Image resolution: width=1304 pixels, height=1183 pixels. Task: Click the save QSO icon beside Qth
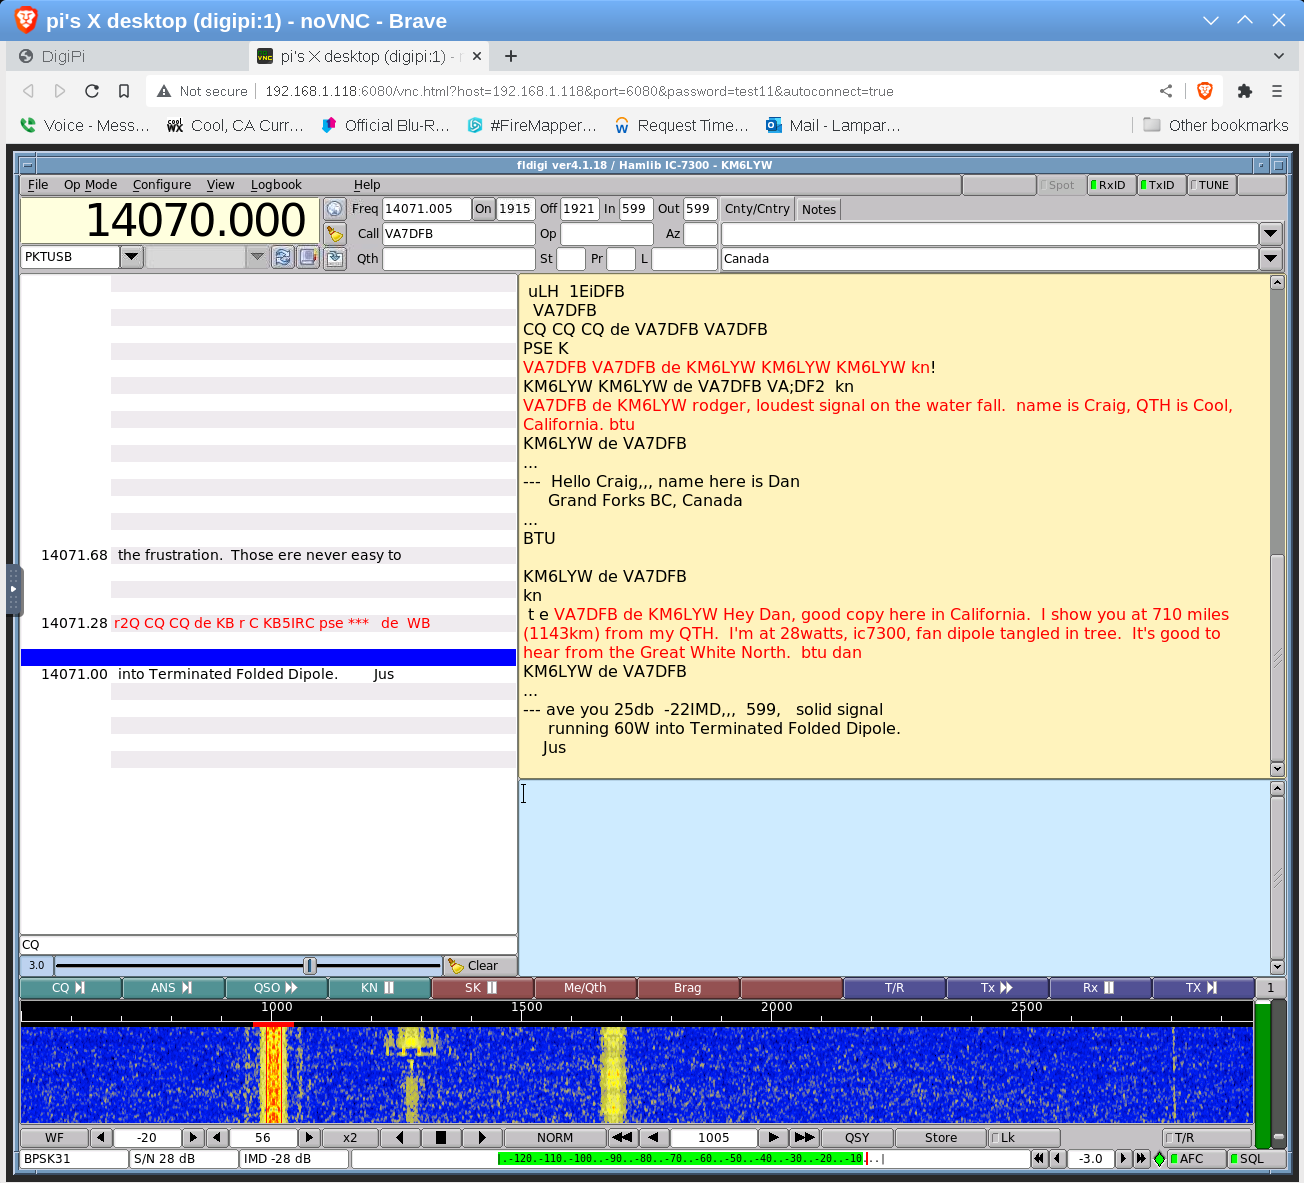[335, 259]
